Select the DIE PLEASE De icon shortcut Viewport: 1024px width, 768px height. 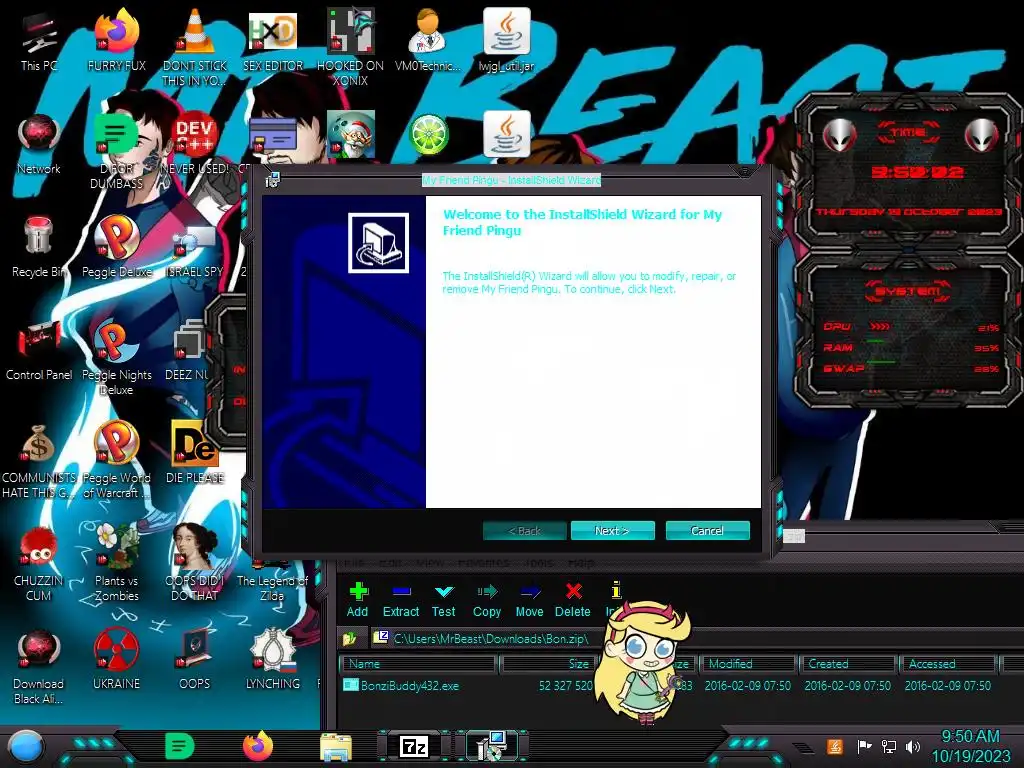(195, 453)
